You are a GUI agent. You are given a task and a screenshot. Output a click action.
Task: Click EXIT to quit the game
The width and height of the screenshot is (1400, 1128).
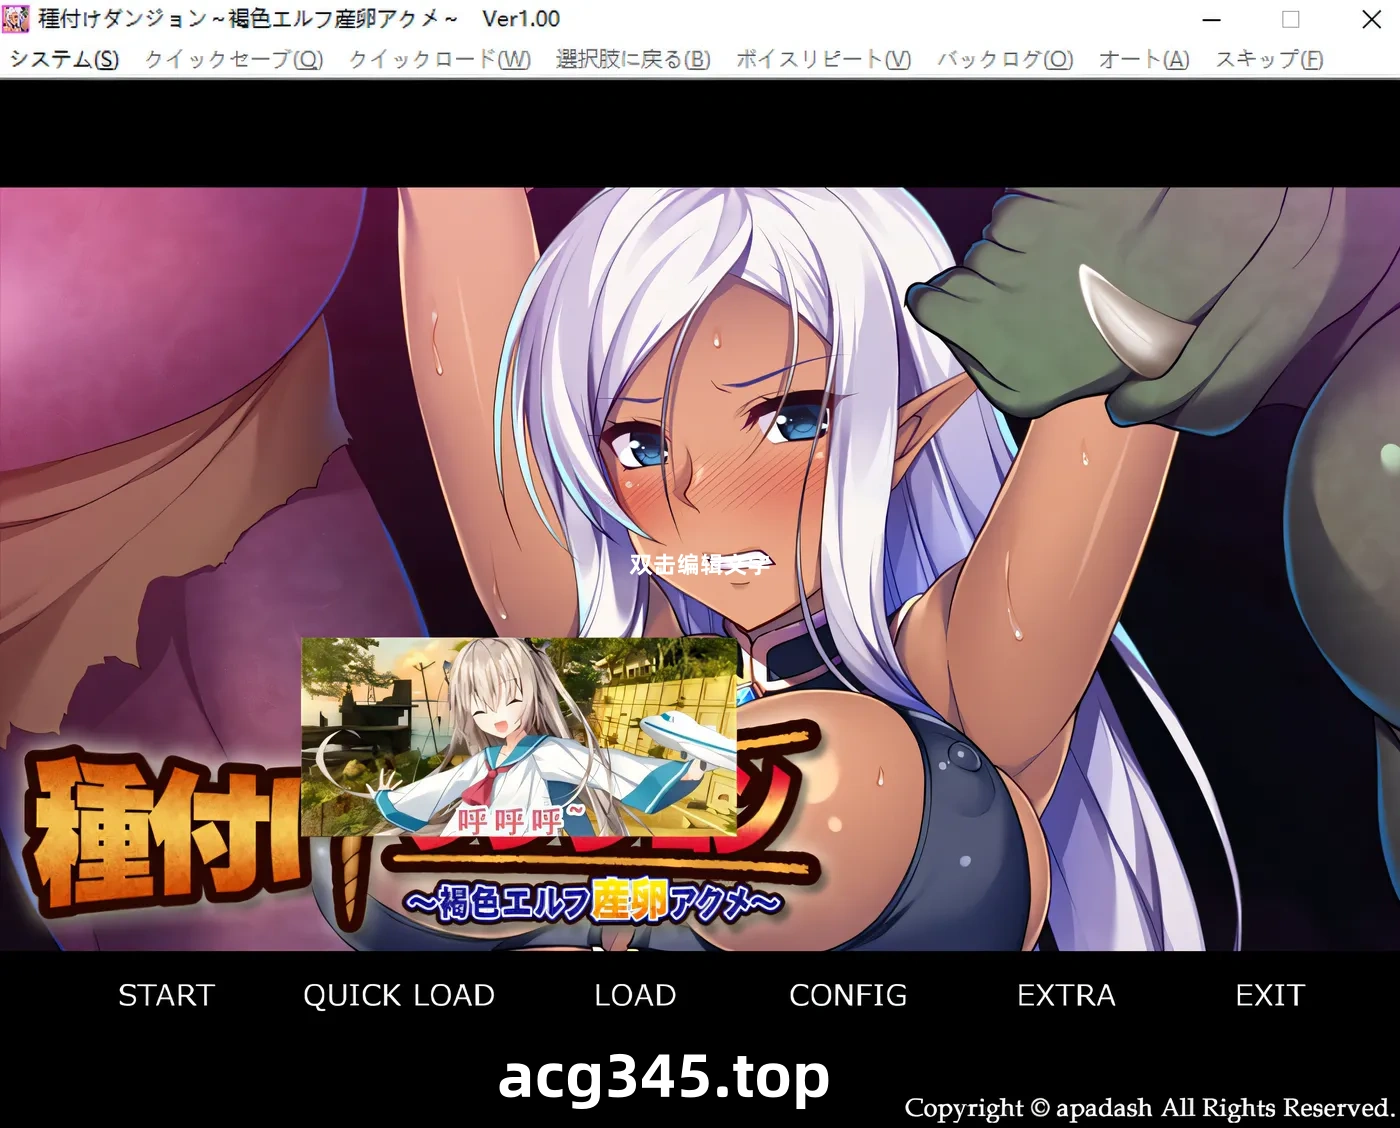coord(1270,995)
